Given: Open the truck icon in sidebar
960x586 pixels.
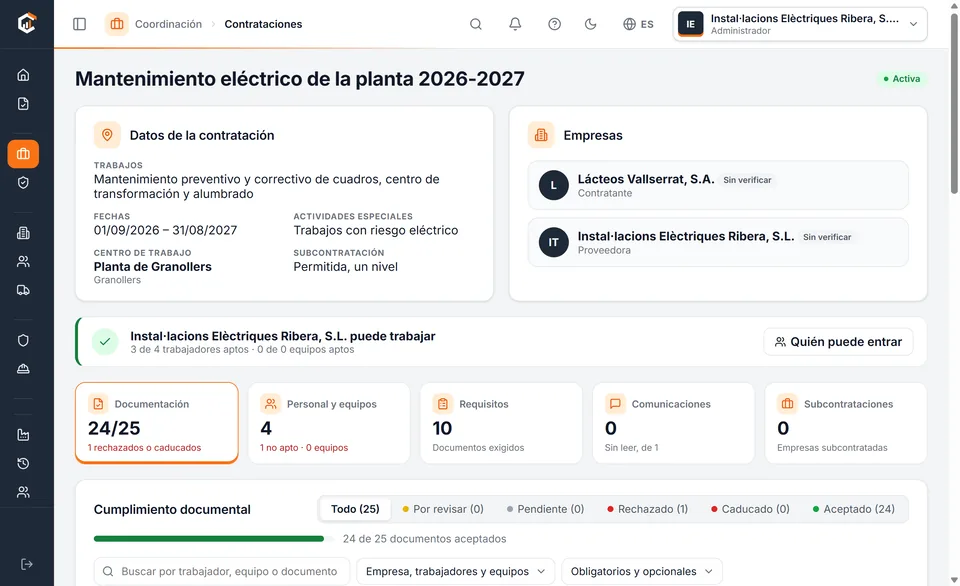Looking at the screenshot, I should coord(23,290).
